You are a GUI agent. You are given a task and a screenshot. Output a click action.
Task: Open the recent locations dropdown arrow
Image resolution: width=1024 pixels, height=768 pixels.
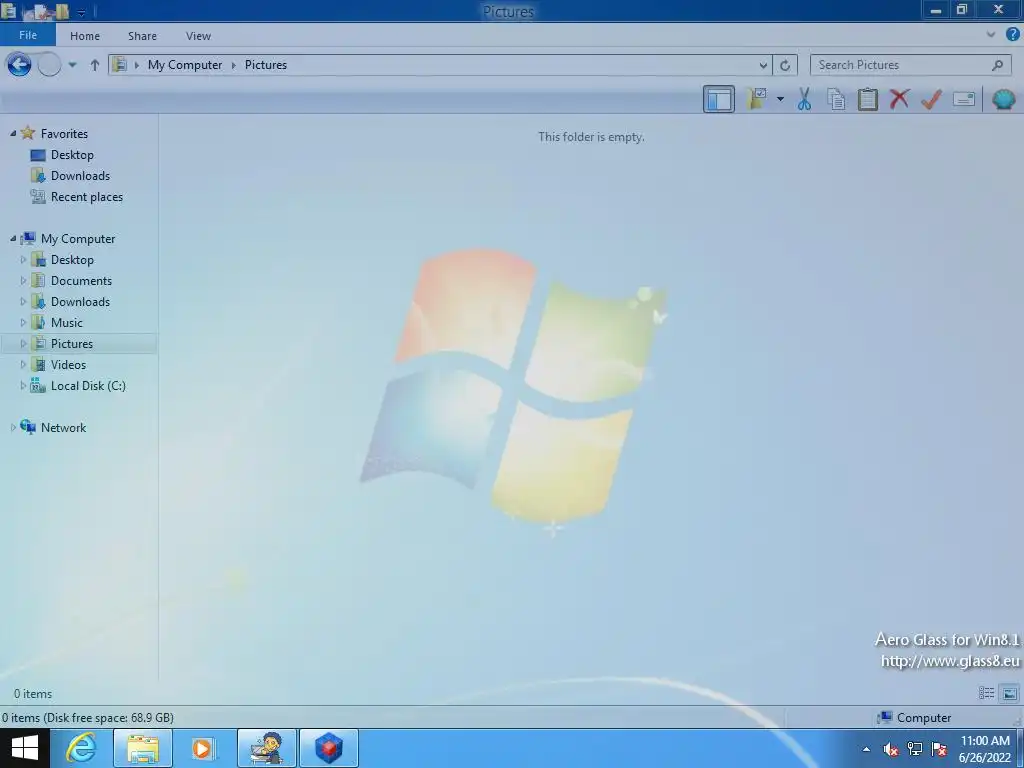click(x=72, y=65)
